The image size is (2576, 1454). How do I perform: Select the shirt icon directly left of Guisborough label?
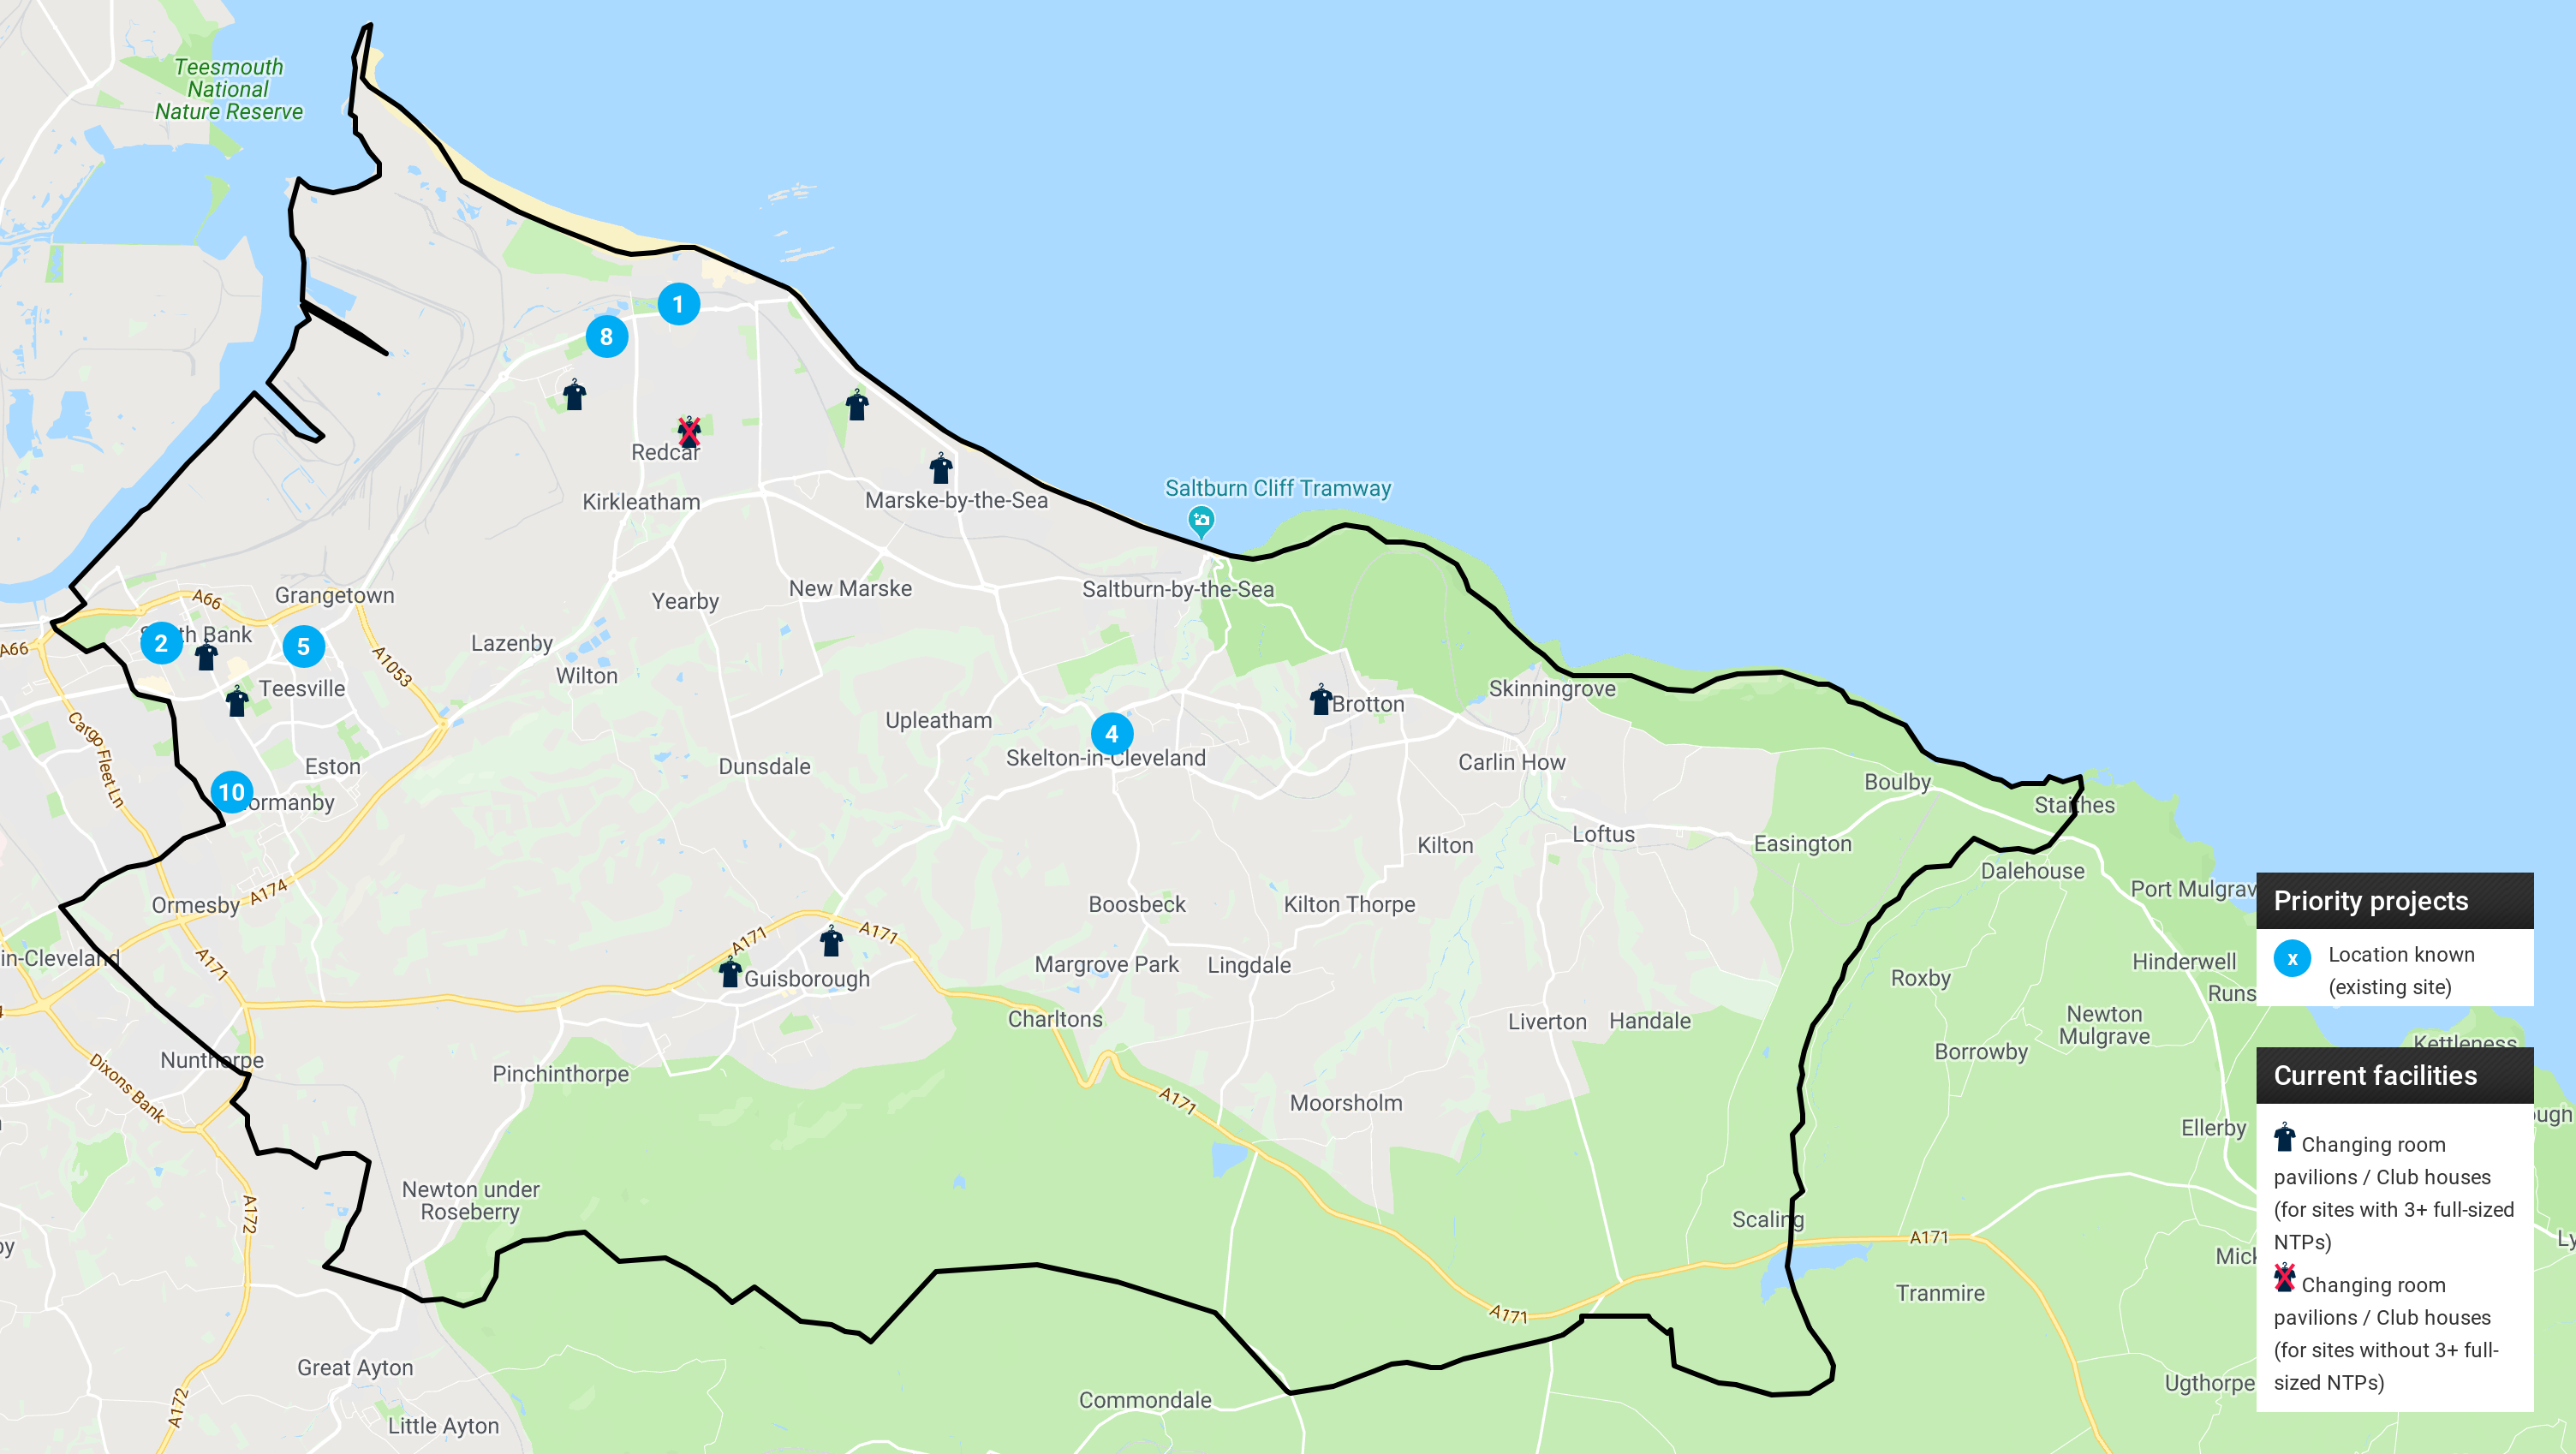click(x=730, y=971)
